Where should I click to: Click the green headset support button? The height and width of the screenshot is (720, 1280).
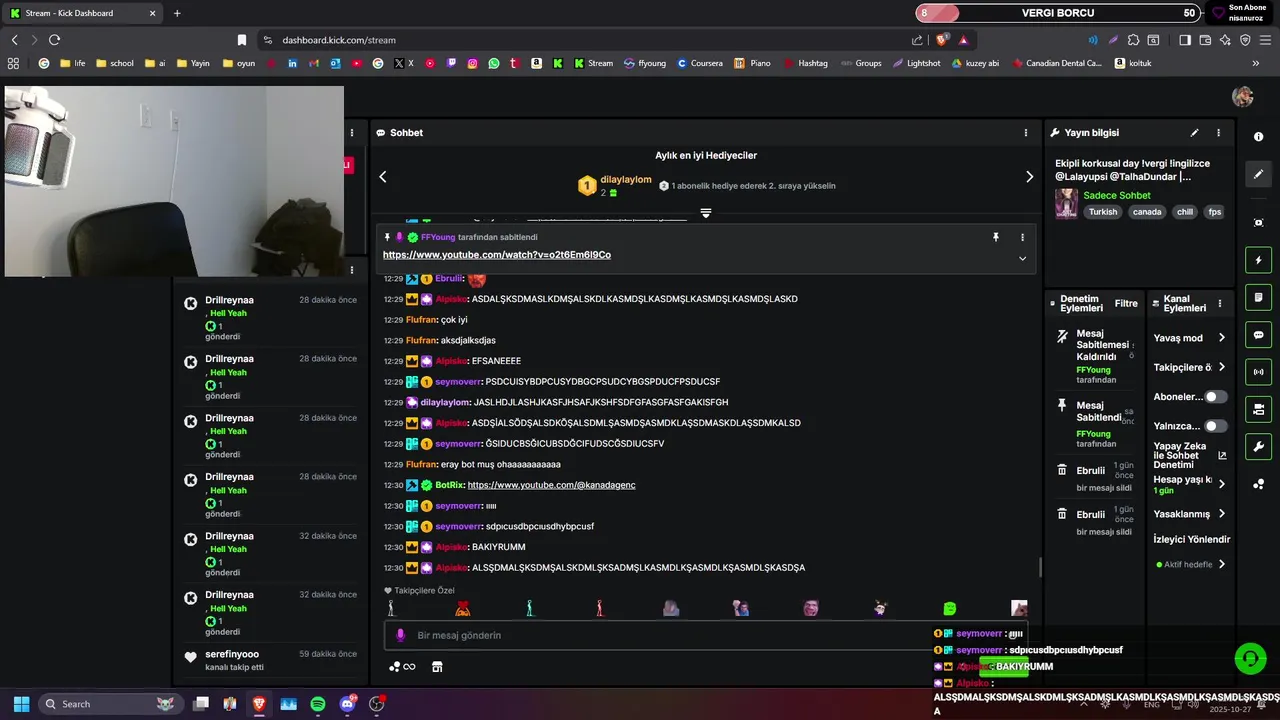point(1250,658)
